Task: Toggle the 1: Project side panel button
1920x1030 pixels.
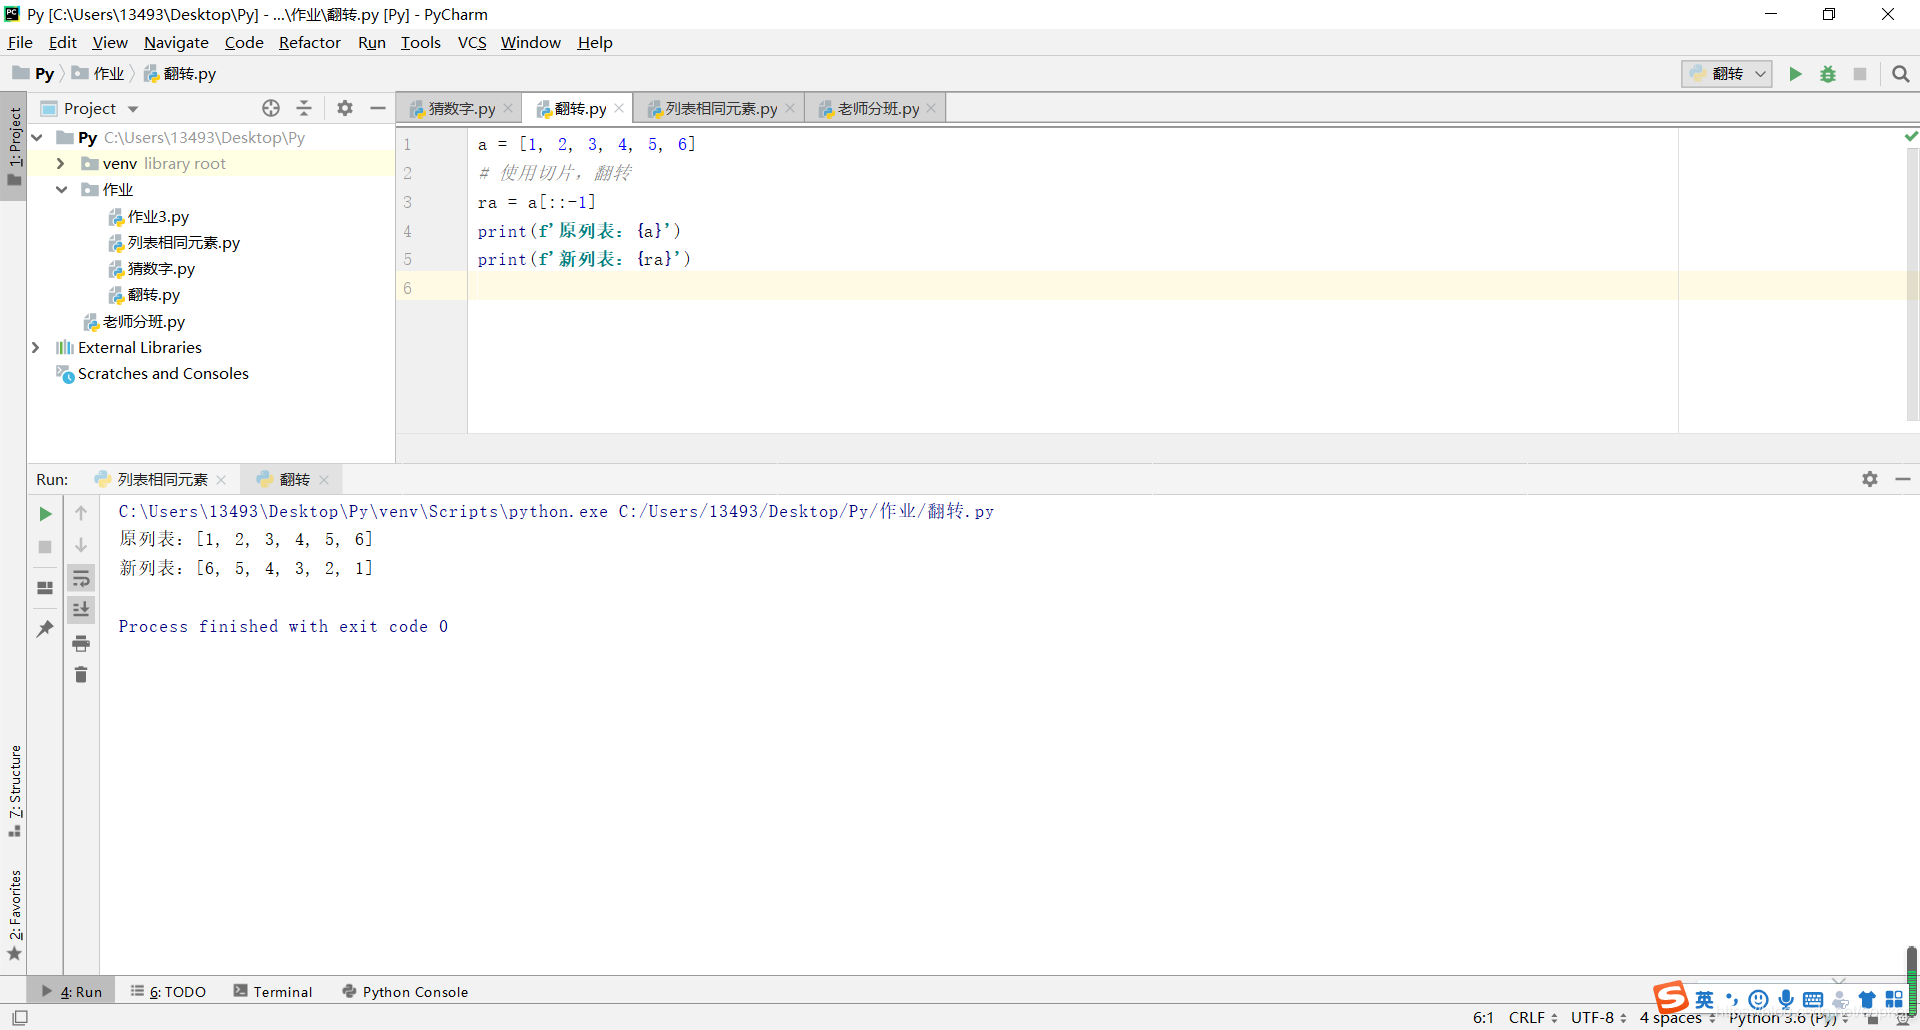Action: point(14,146)
